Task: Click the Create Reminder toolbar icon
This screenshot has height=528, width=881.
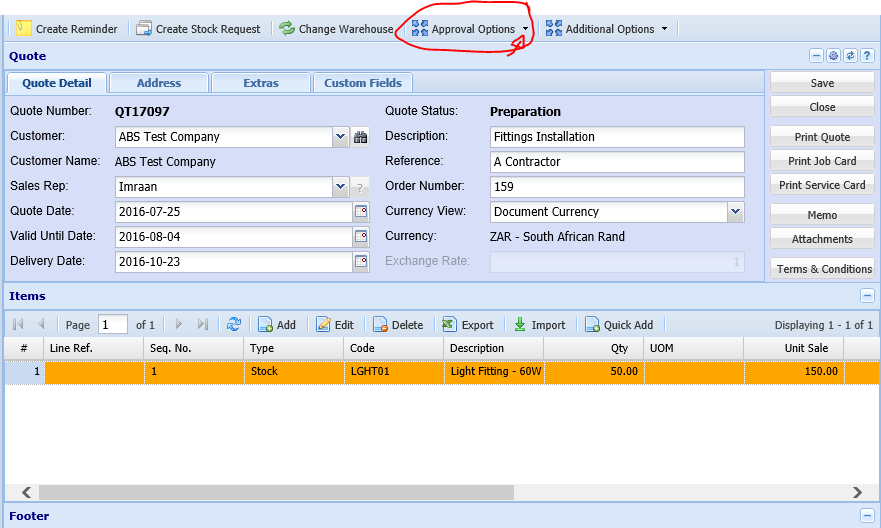Action: [23, 29]
